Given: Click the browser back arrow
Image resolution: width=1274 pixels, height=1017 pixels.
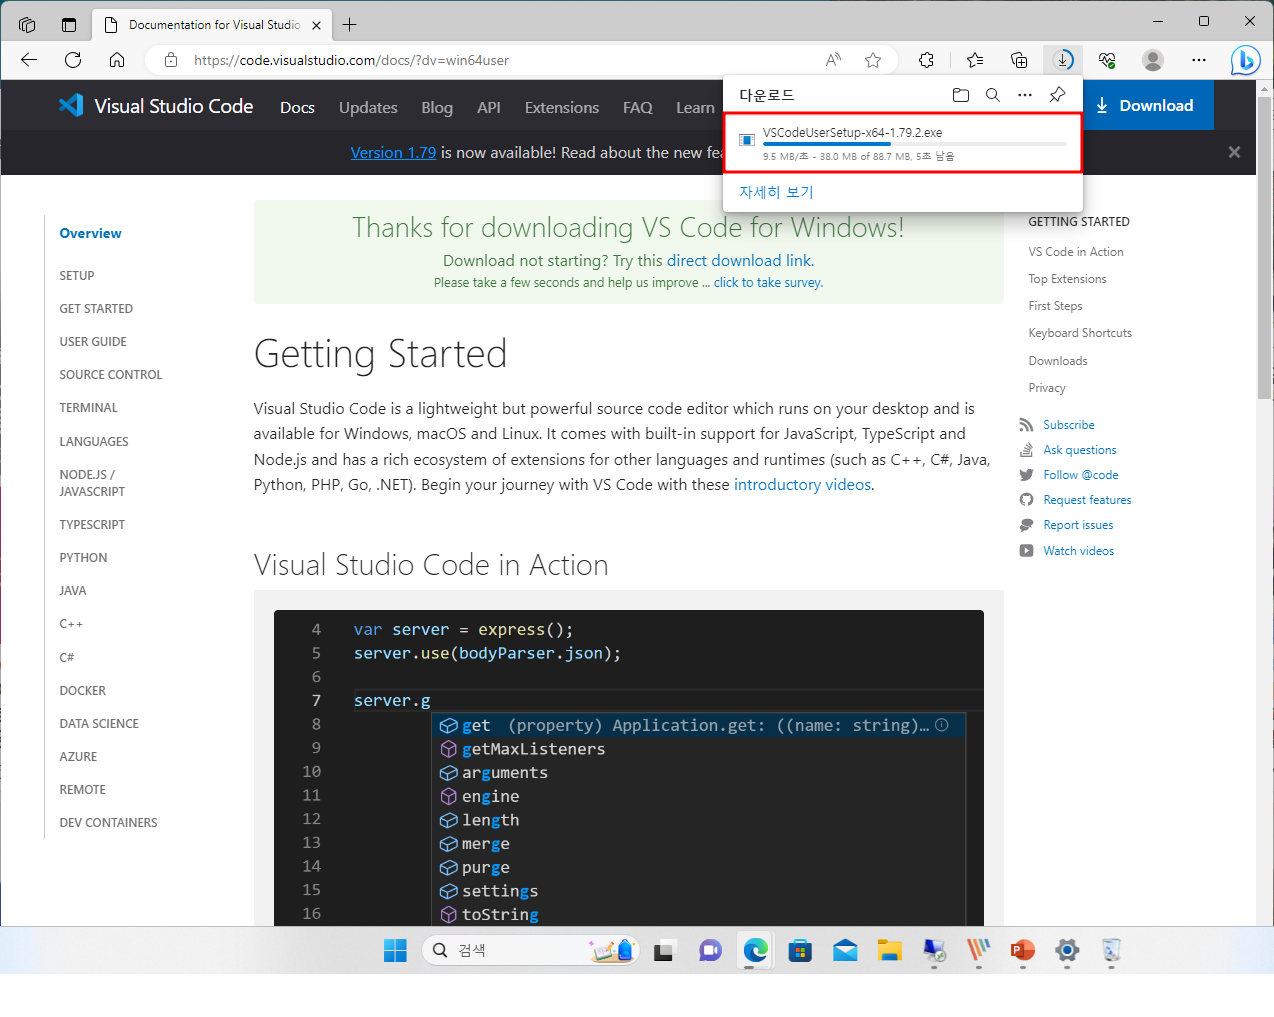Looking at the screenshot, I should click(29, 60).
